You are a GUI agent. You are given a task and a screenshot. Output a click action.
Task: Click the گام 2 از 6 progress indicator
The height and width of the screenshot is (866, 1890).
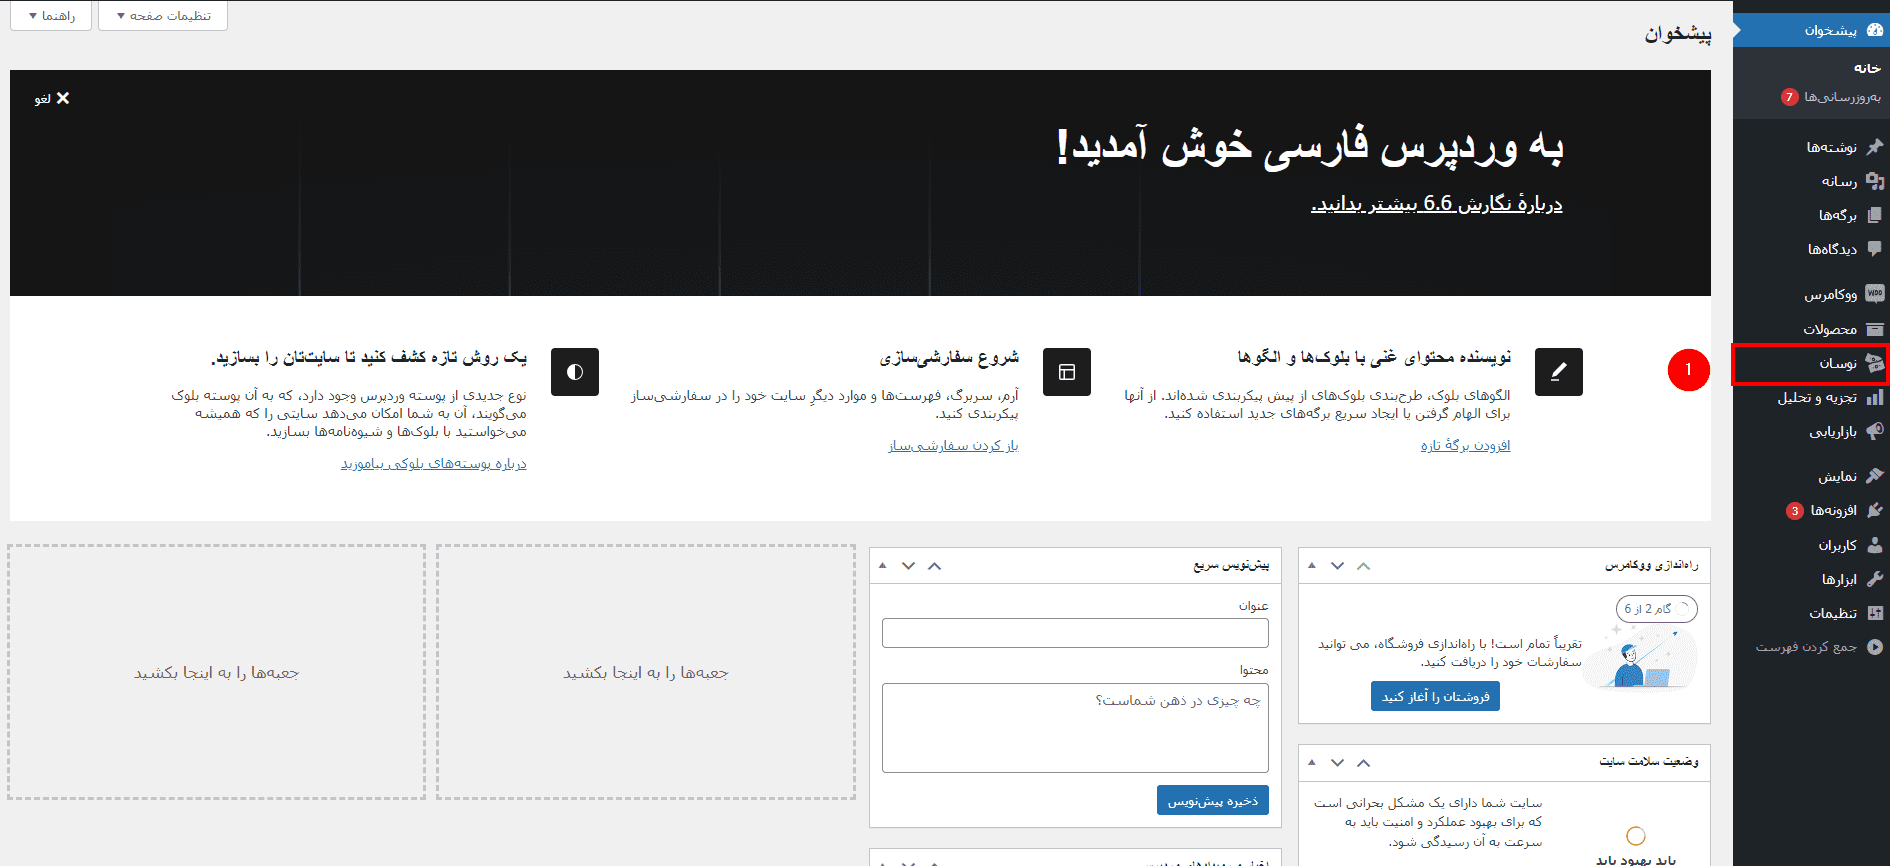pos(1656,609)
